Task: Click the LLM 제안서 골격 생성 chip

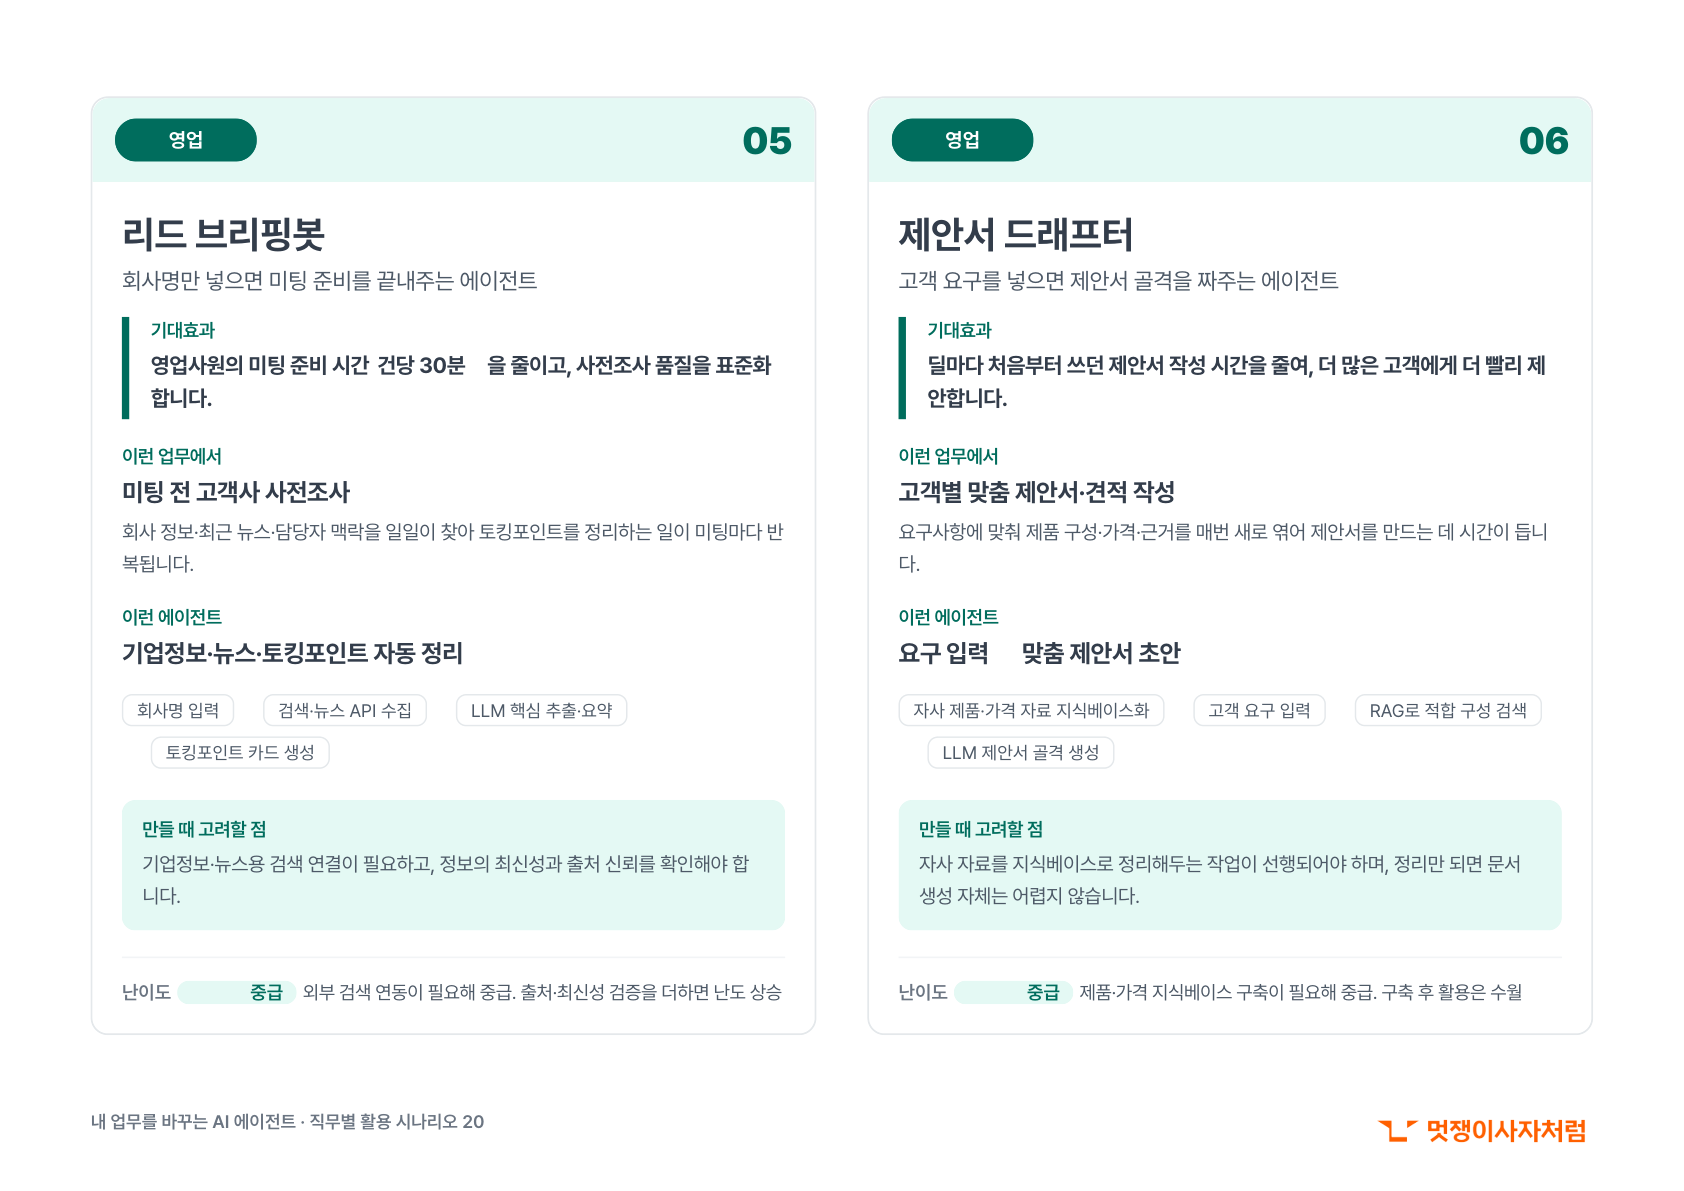Action: click(x=1021, y=752)
